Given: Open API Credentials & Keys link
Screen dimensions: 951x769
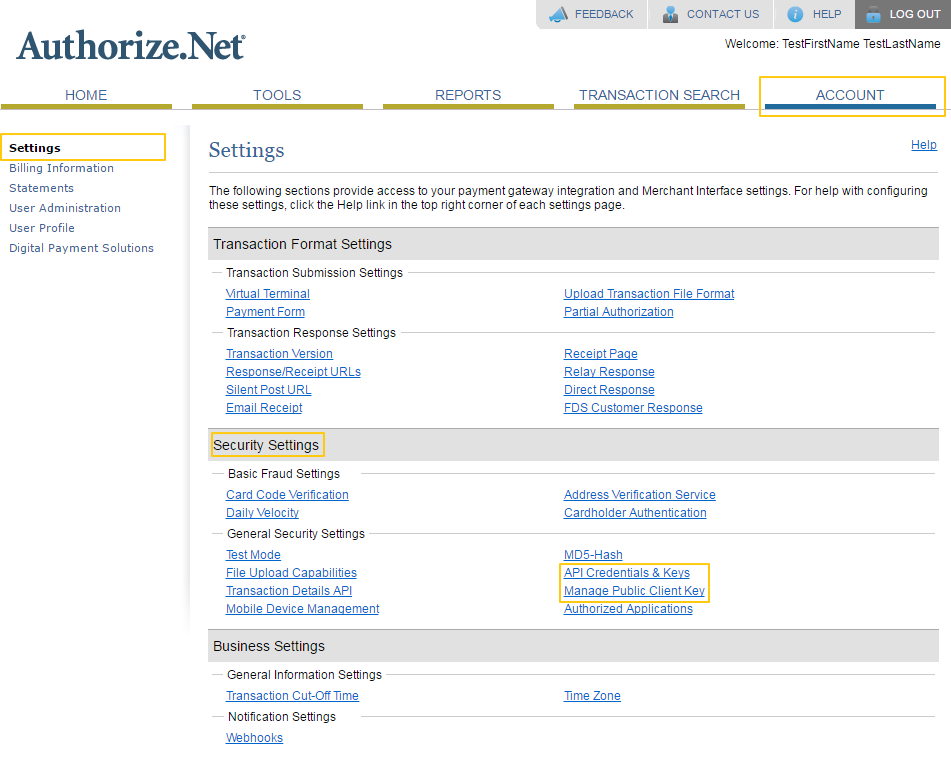Looking at the screenshot, I should [627, 573].
